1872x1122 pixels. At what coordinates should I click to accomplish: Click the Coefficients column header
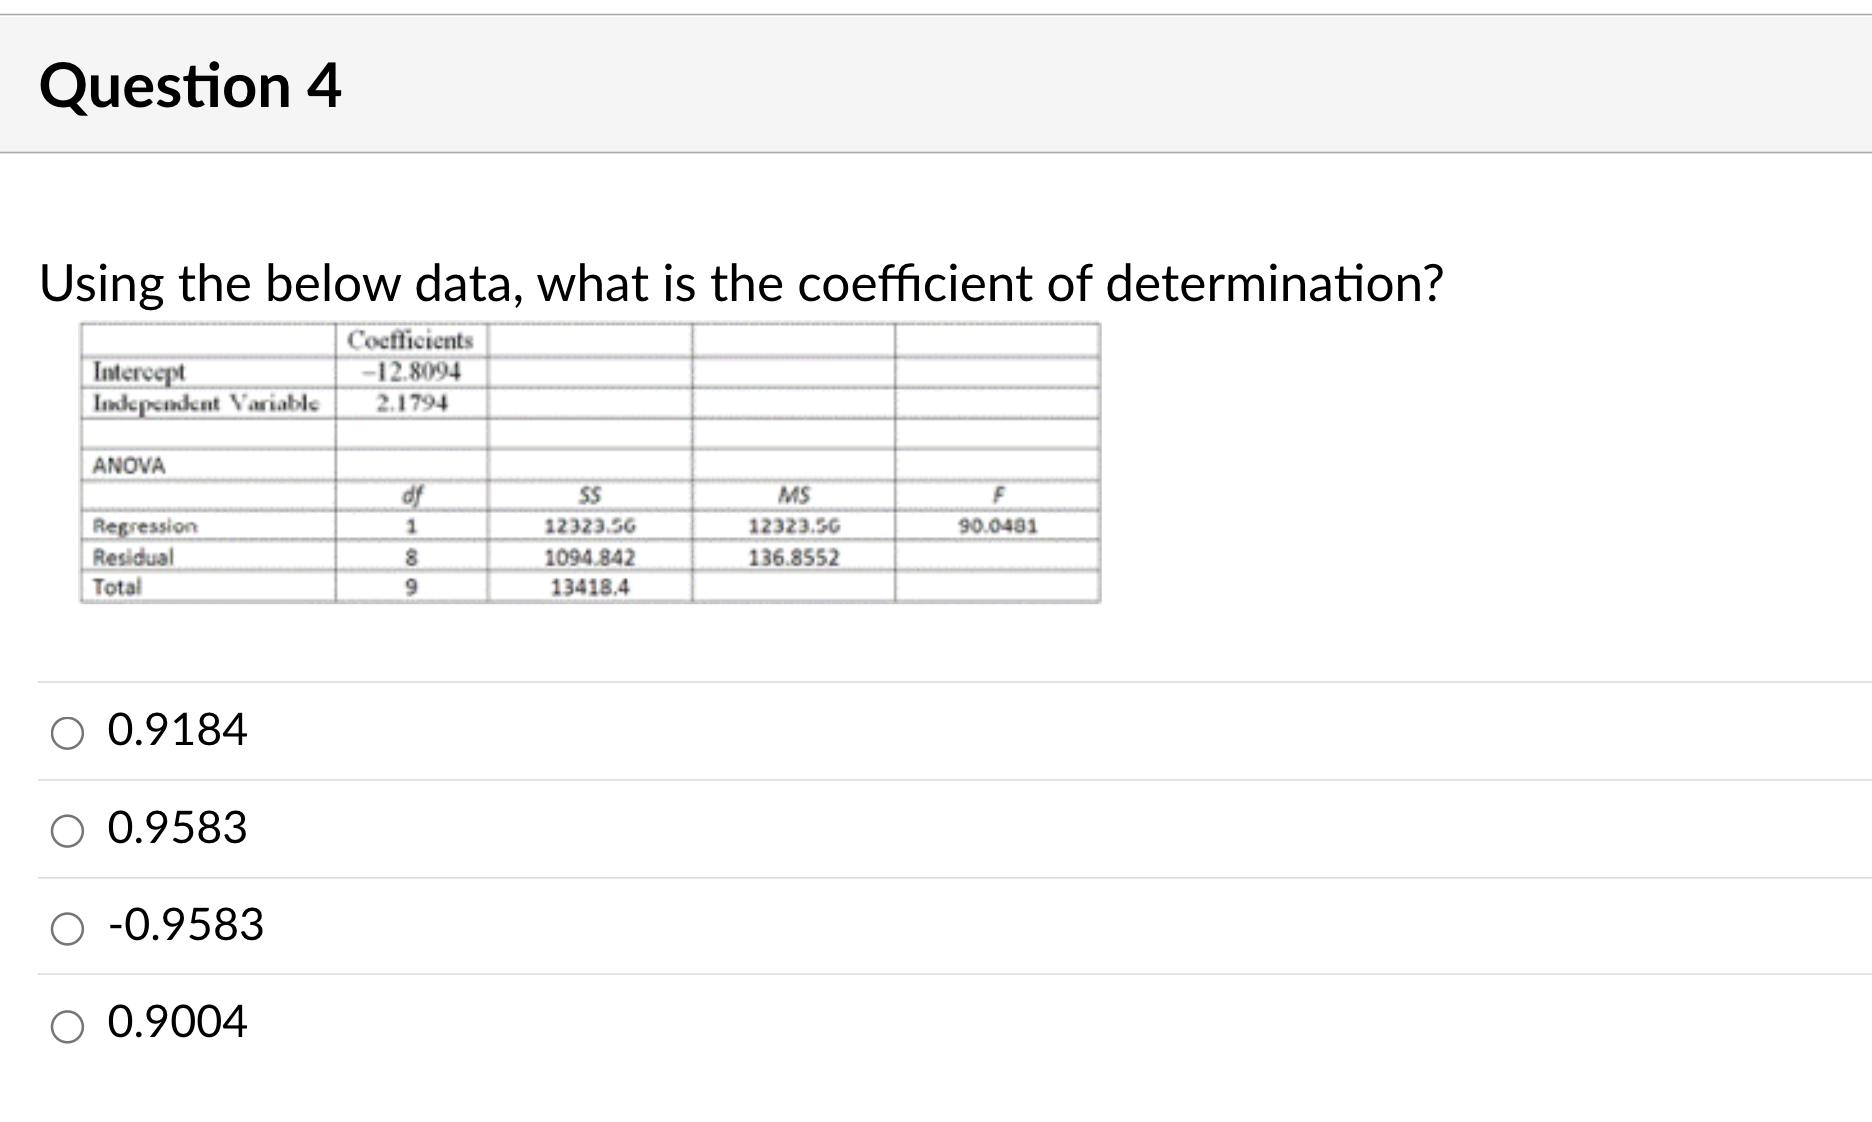pos(411,338)
